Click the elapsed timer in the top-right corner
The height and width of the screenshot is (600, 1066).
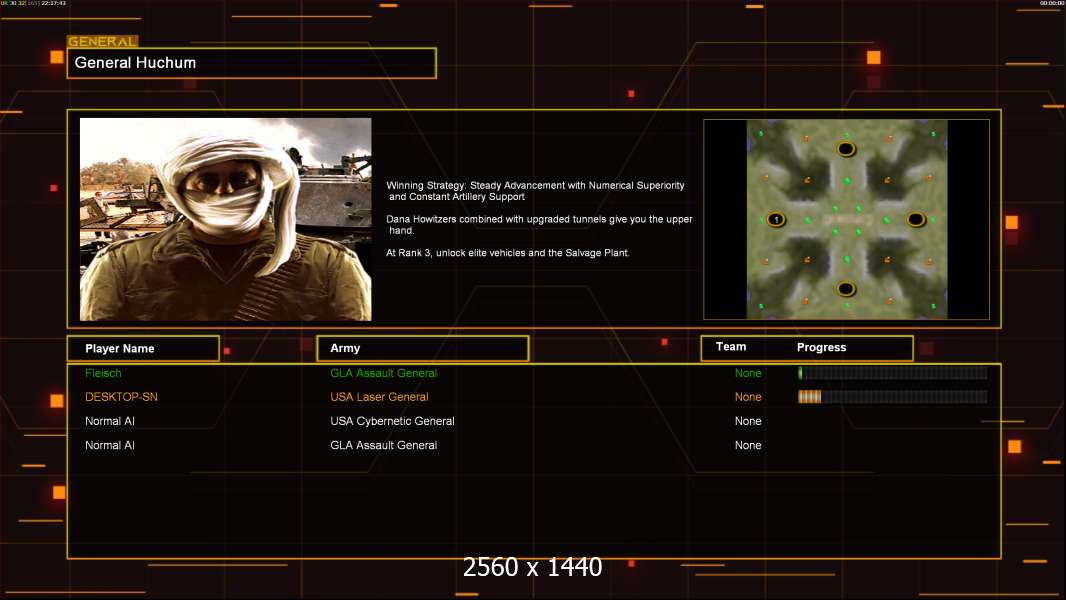[1051, 4]
